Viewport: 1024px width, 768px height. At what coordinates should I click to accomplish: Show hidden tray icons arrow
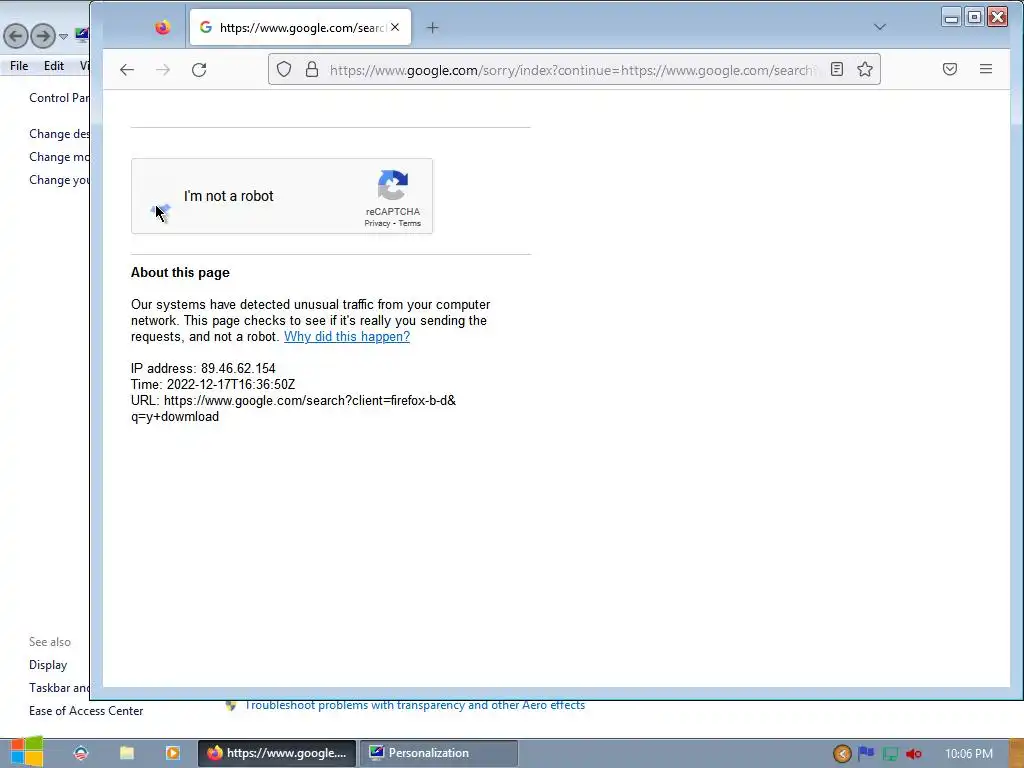click(x=842, y=754)
